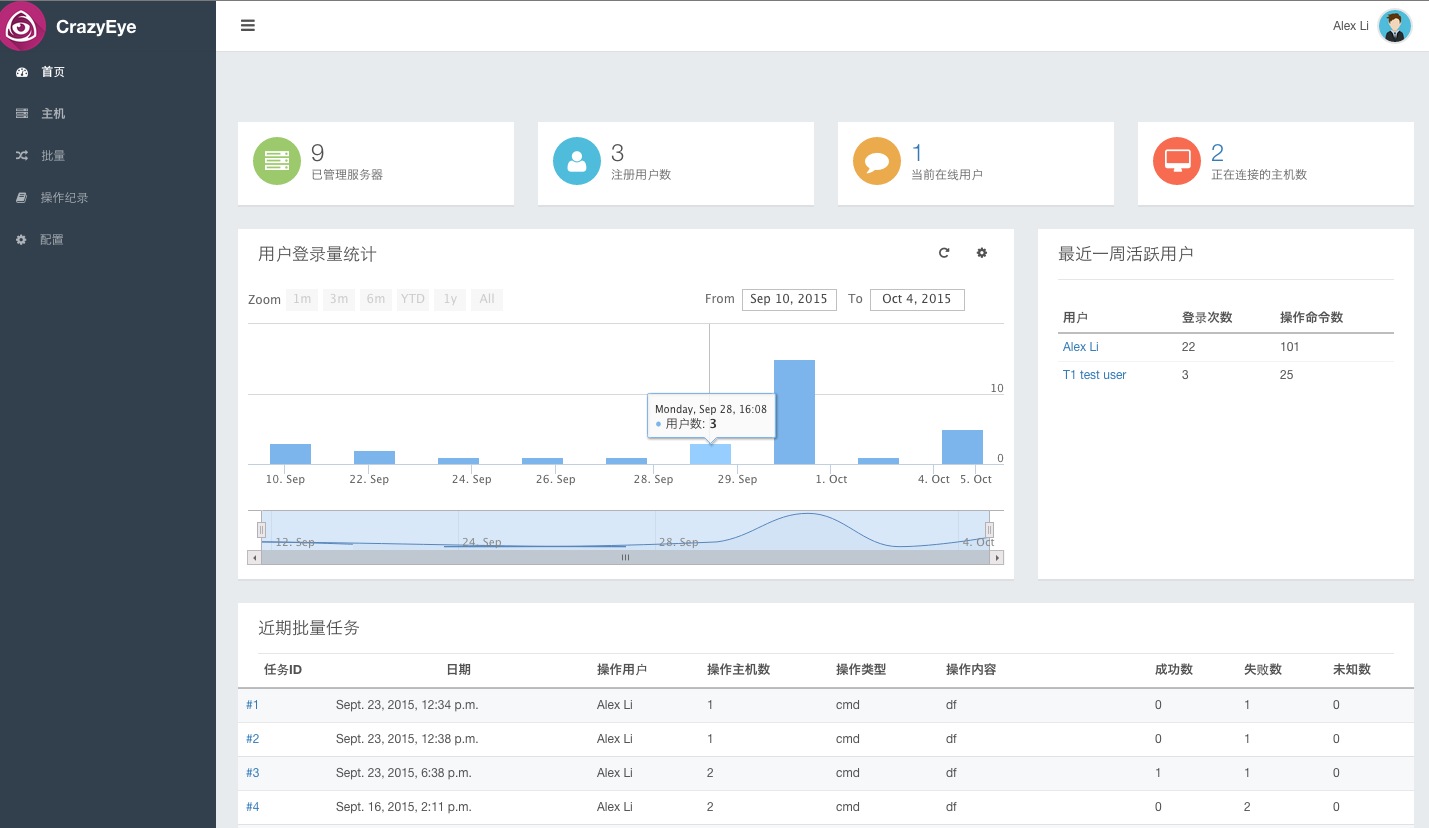The height and width of the screenshot is (828, 1429).
Task: Click the right navigator range handle
Action: click(989, 530)
